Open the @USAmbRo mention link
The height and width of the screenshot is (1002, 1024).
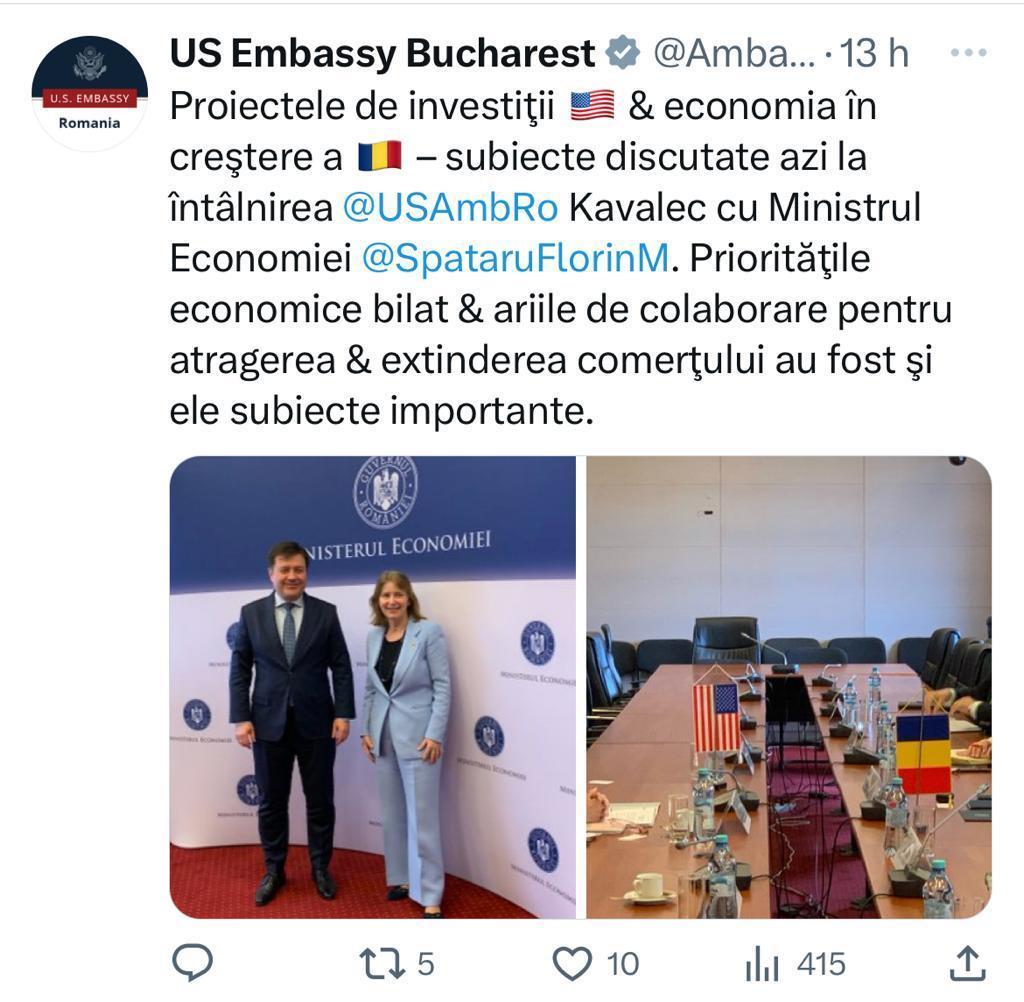tap(451, 208)
